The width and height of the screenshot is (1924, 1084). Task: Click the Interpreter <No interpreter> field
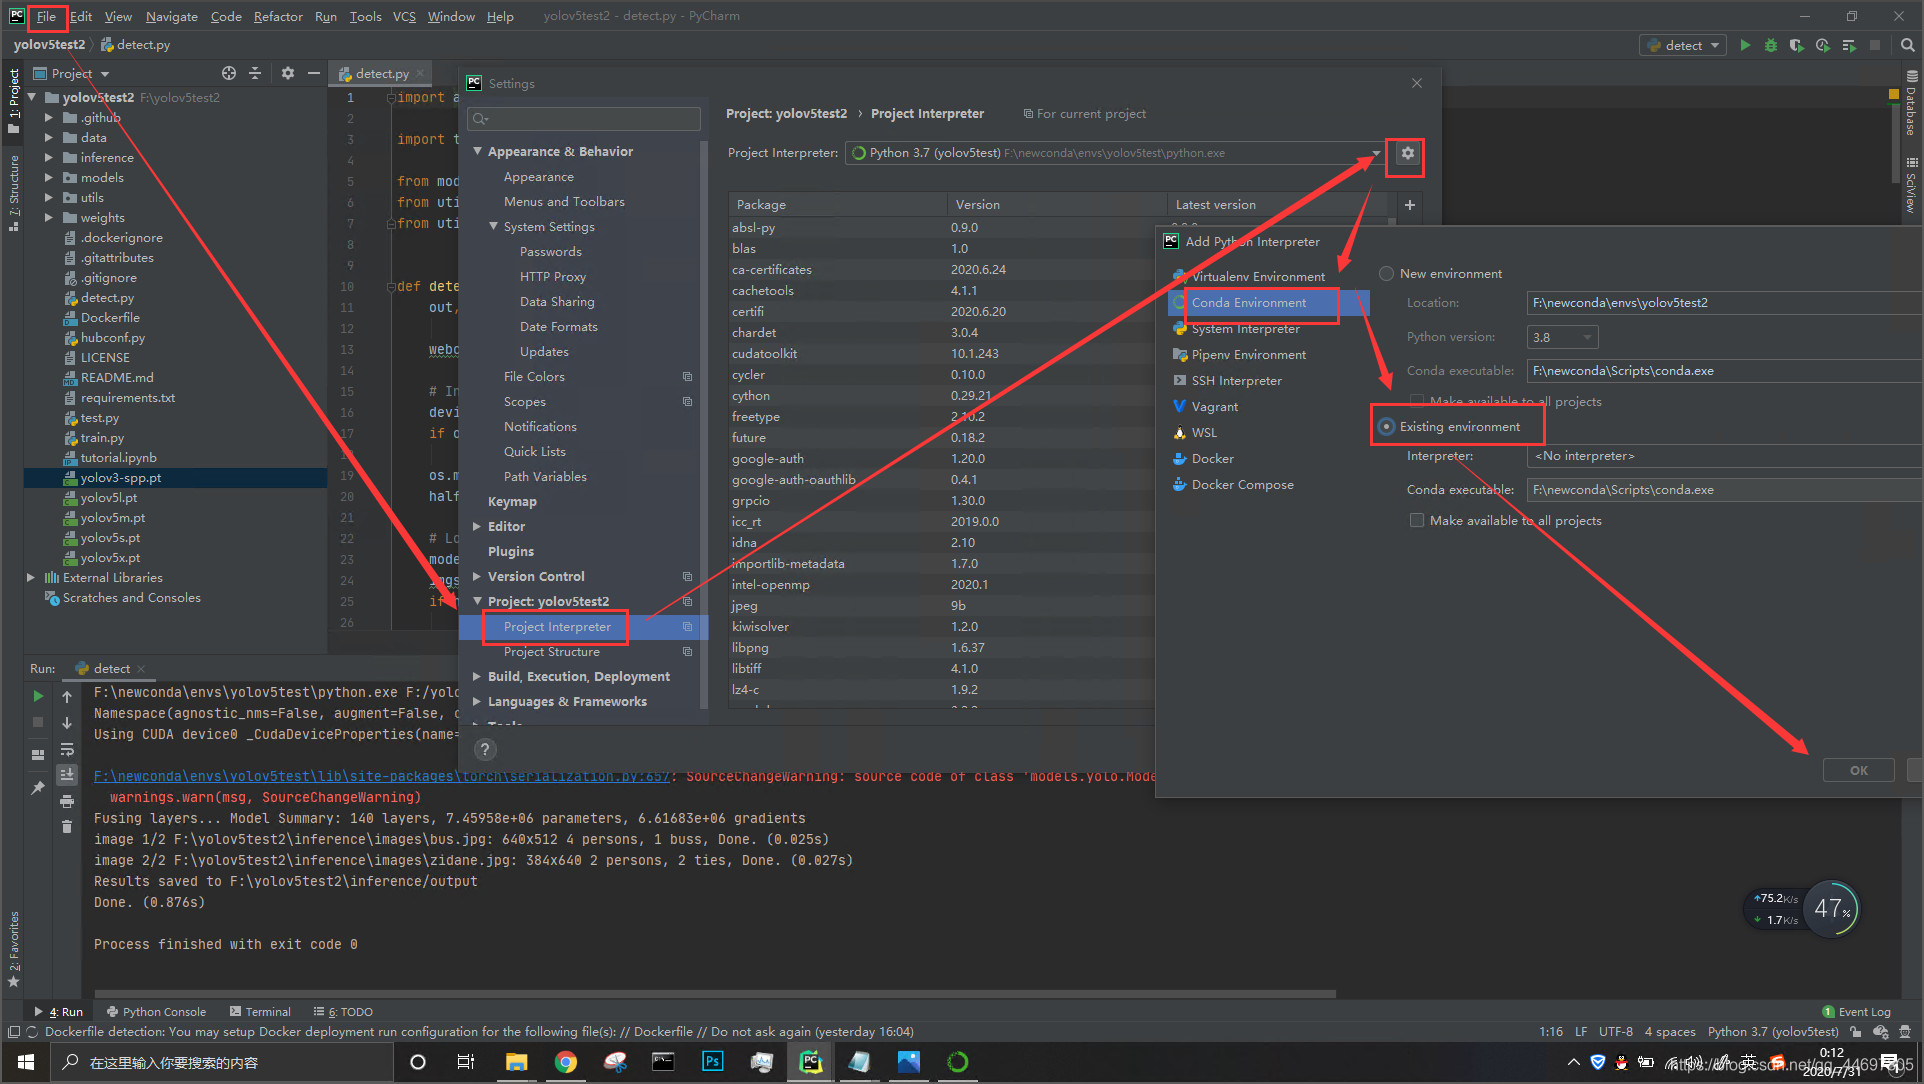point(1724,456)
